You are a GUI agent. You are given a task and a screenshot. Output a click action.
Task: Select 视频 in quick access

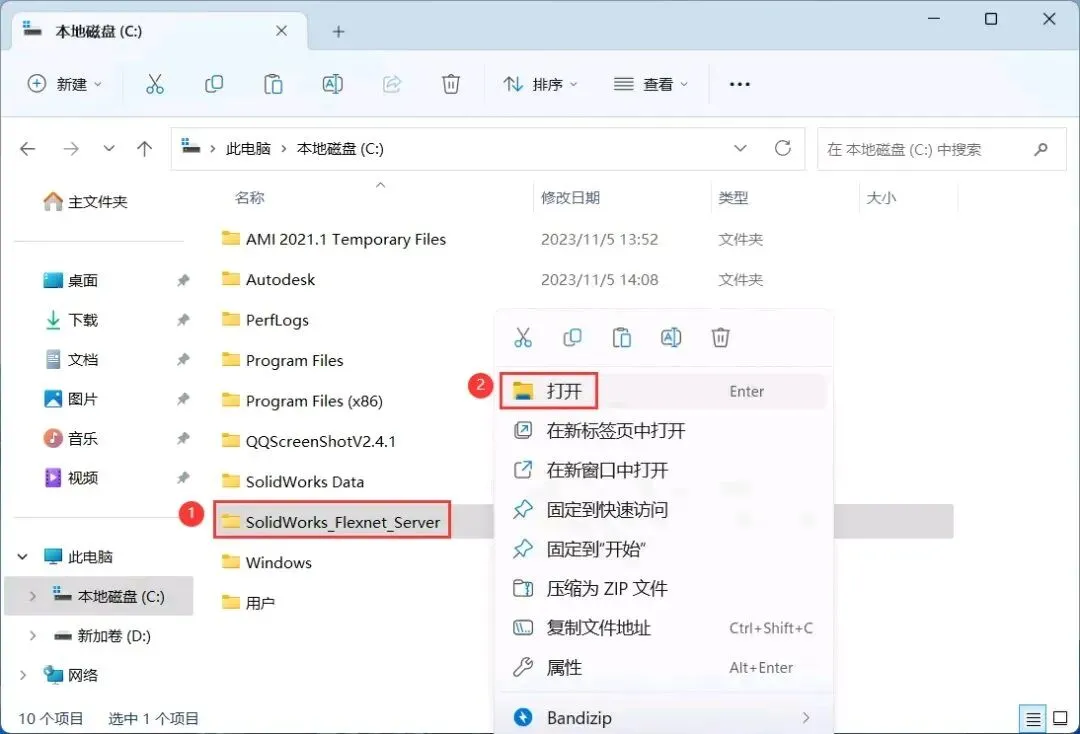tap(71, 478)
